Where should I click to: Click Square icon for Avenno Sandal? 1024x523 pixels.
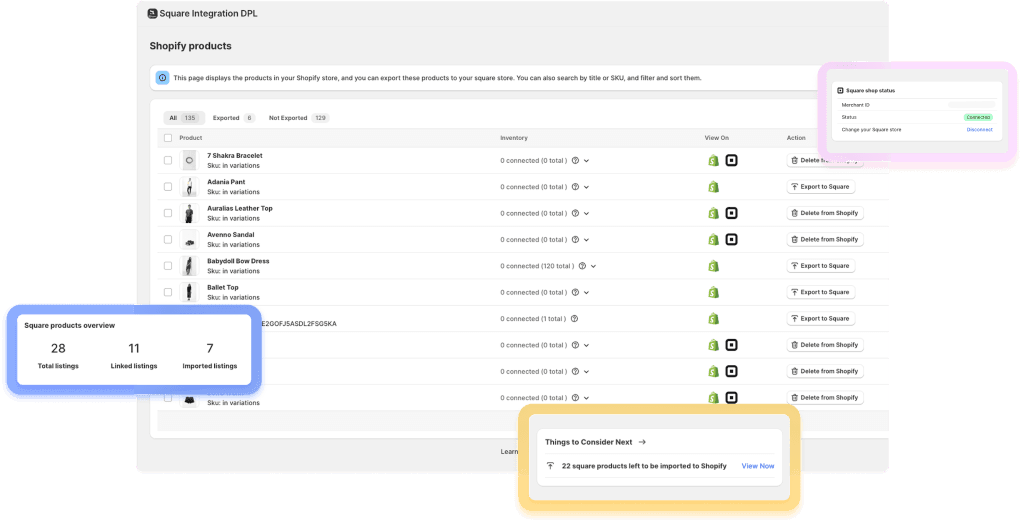(x=731, y=240)
